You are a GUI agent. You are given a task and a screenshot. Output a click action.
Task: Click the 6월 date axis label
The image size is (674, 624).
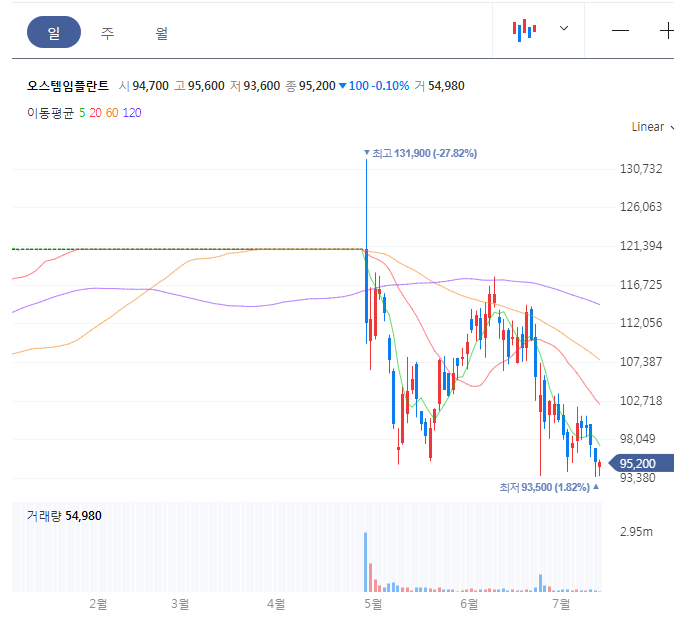[469, 604]
